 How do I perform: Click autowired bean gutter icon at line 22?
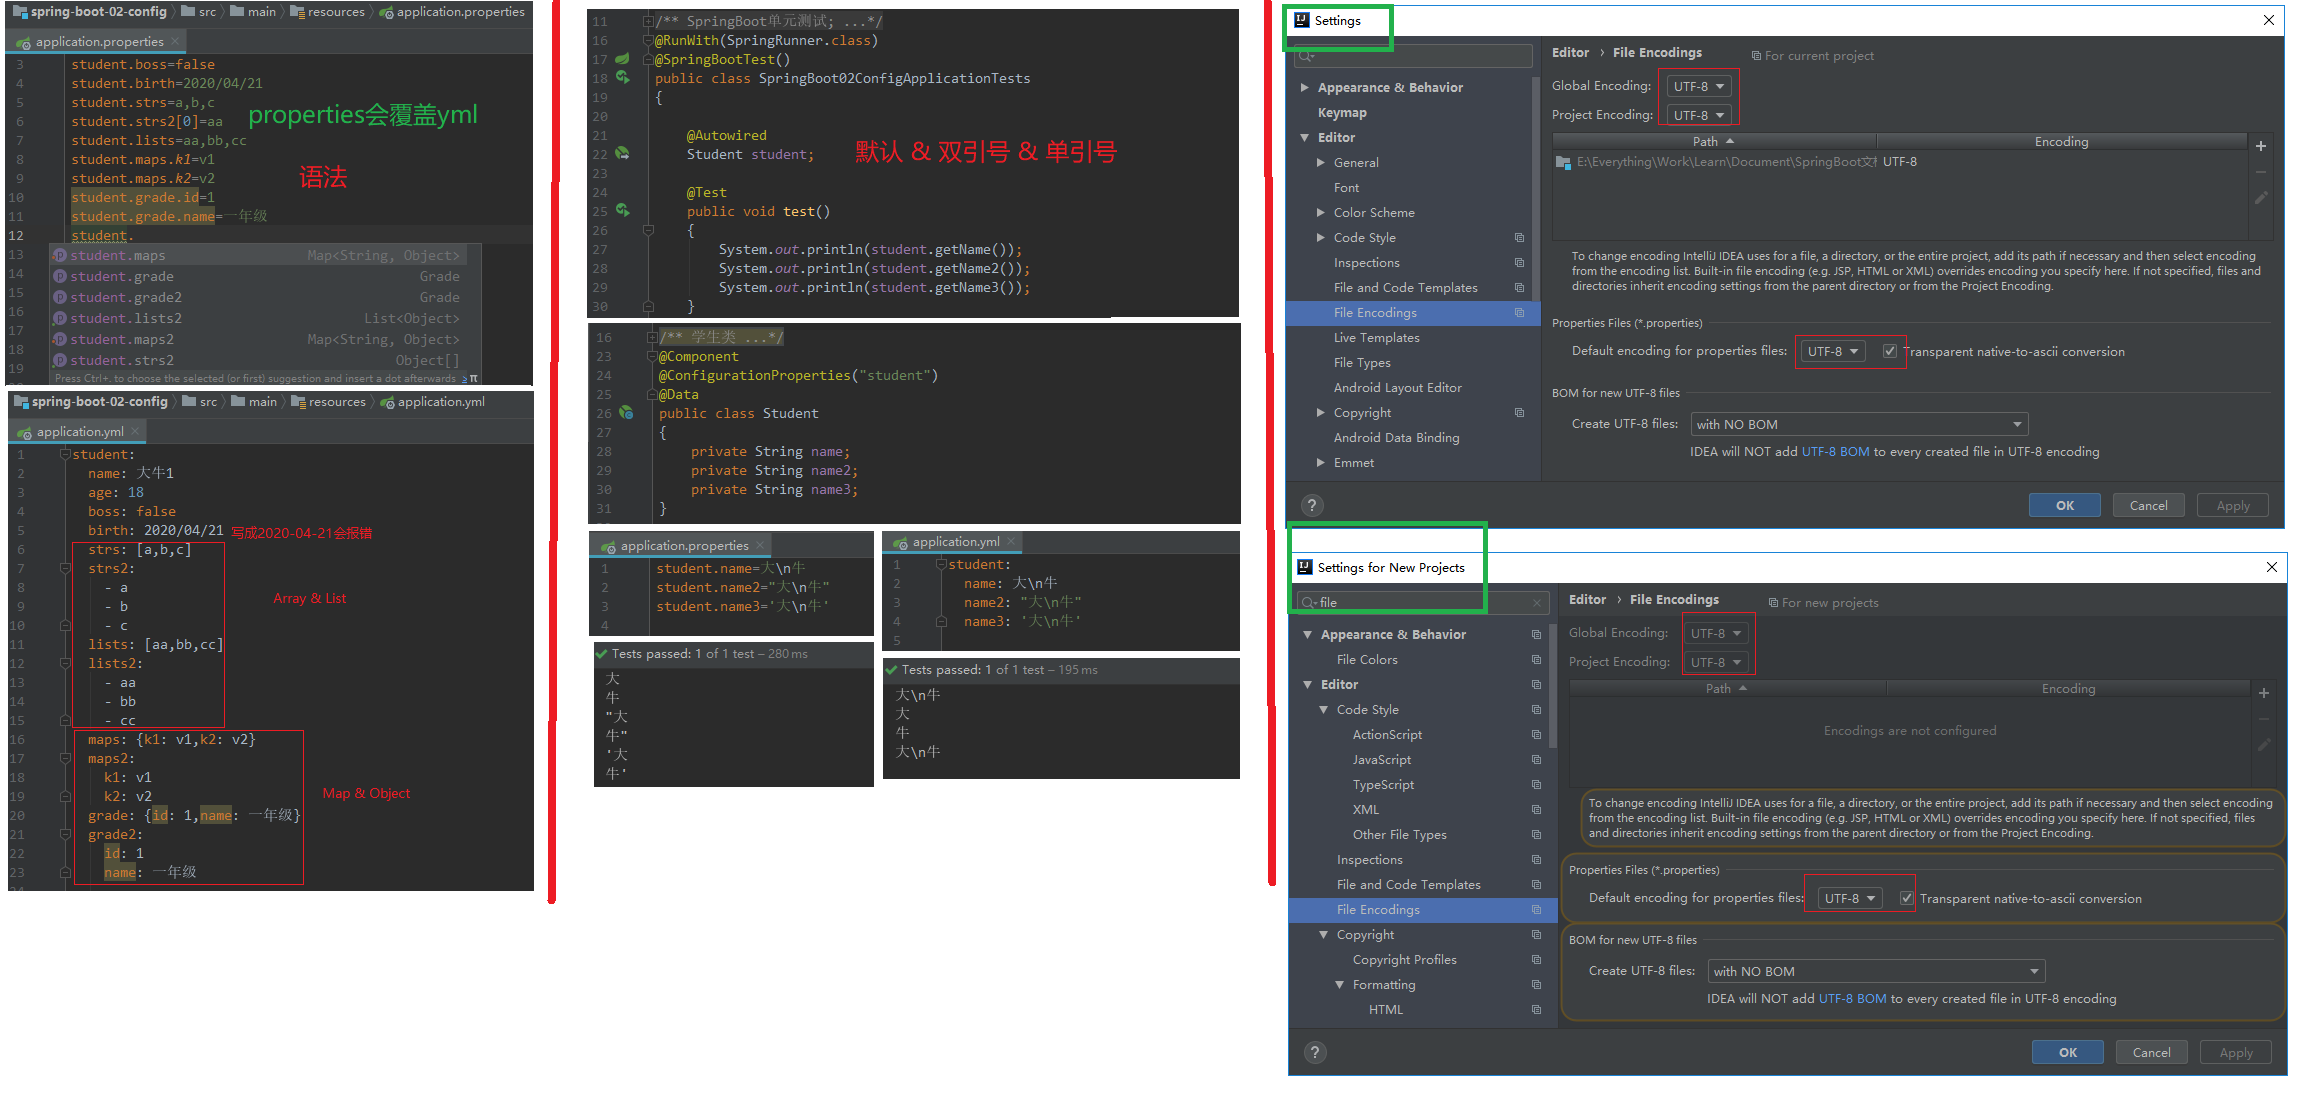tap(622, 153)
